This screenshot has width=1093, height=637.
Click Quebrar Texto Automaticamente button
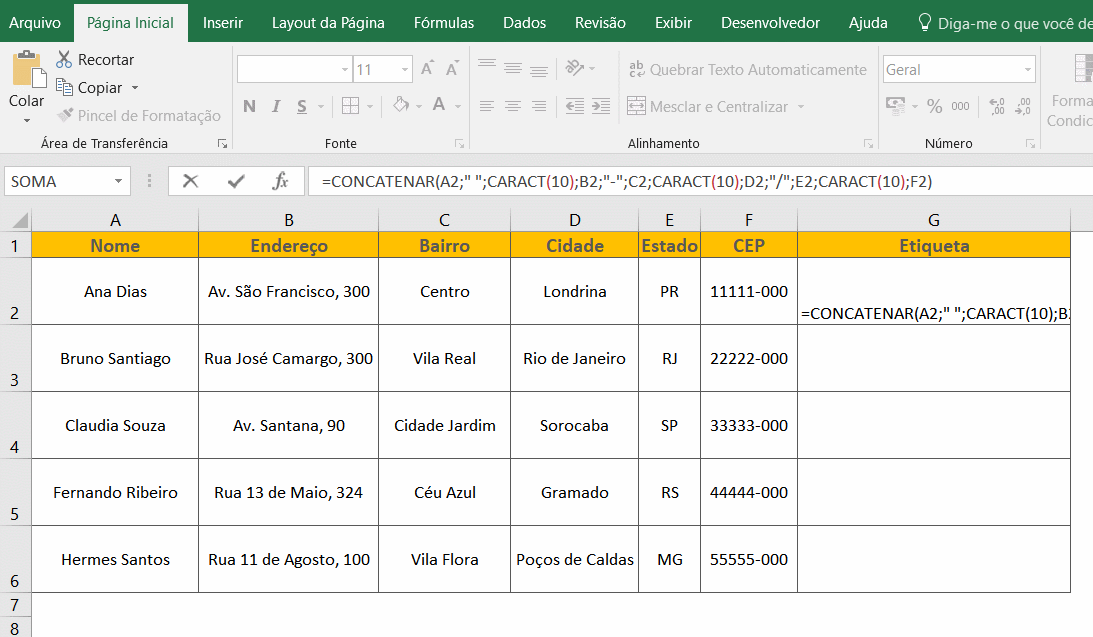pos(747,70)
